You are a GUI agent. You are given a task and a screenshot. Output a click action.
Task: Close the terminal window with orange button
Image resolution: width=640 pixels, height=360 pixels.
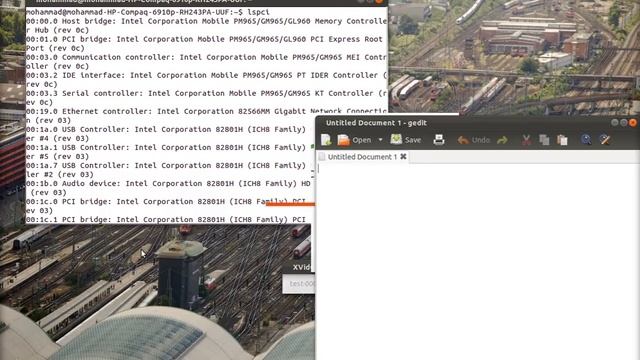click(379, 1)
